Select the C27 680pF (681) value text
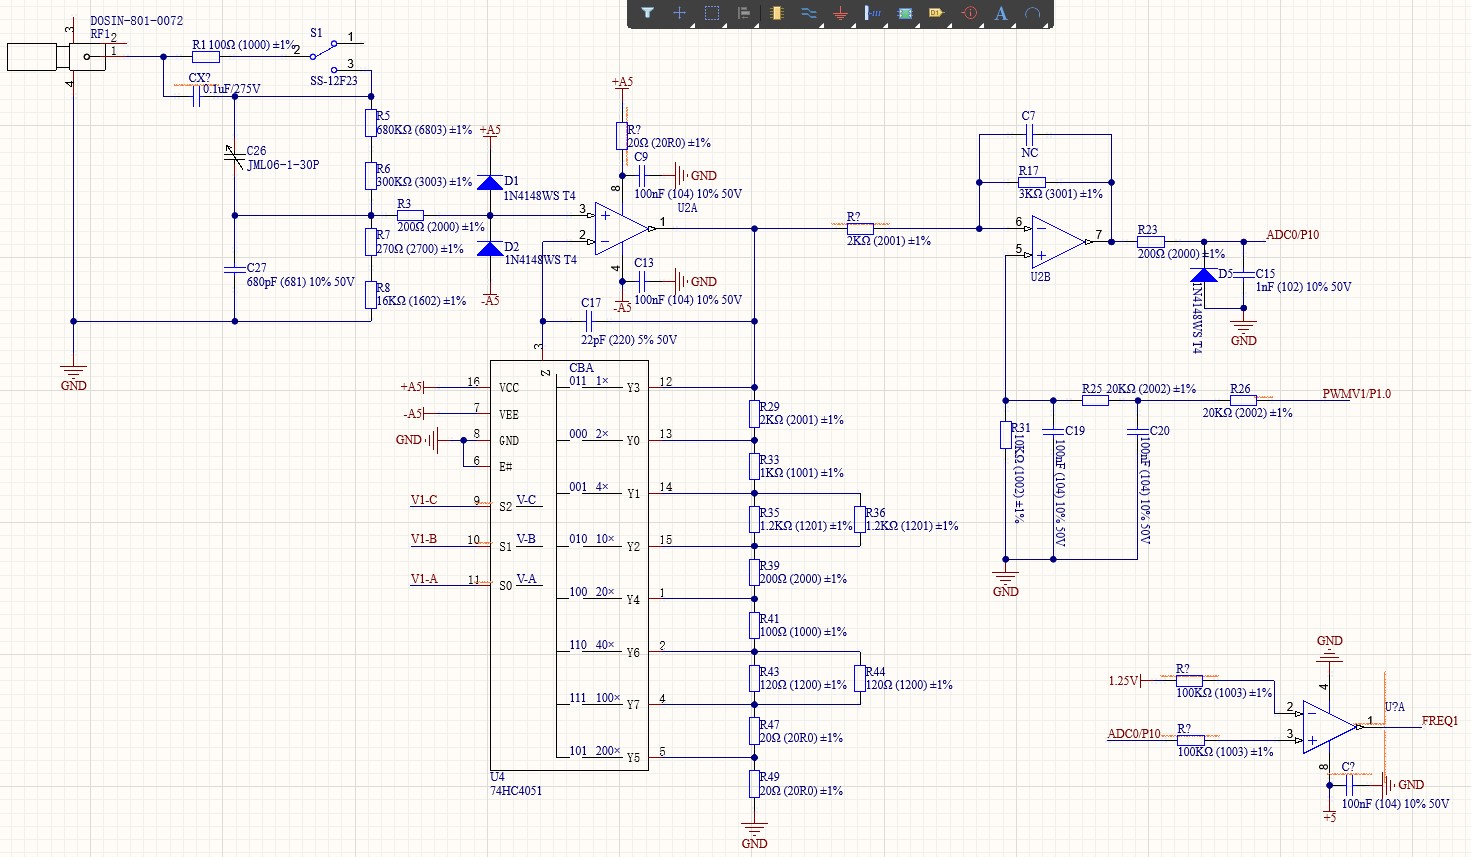 tap(300, 282)
